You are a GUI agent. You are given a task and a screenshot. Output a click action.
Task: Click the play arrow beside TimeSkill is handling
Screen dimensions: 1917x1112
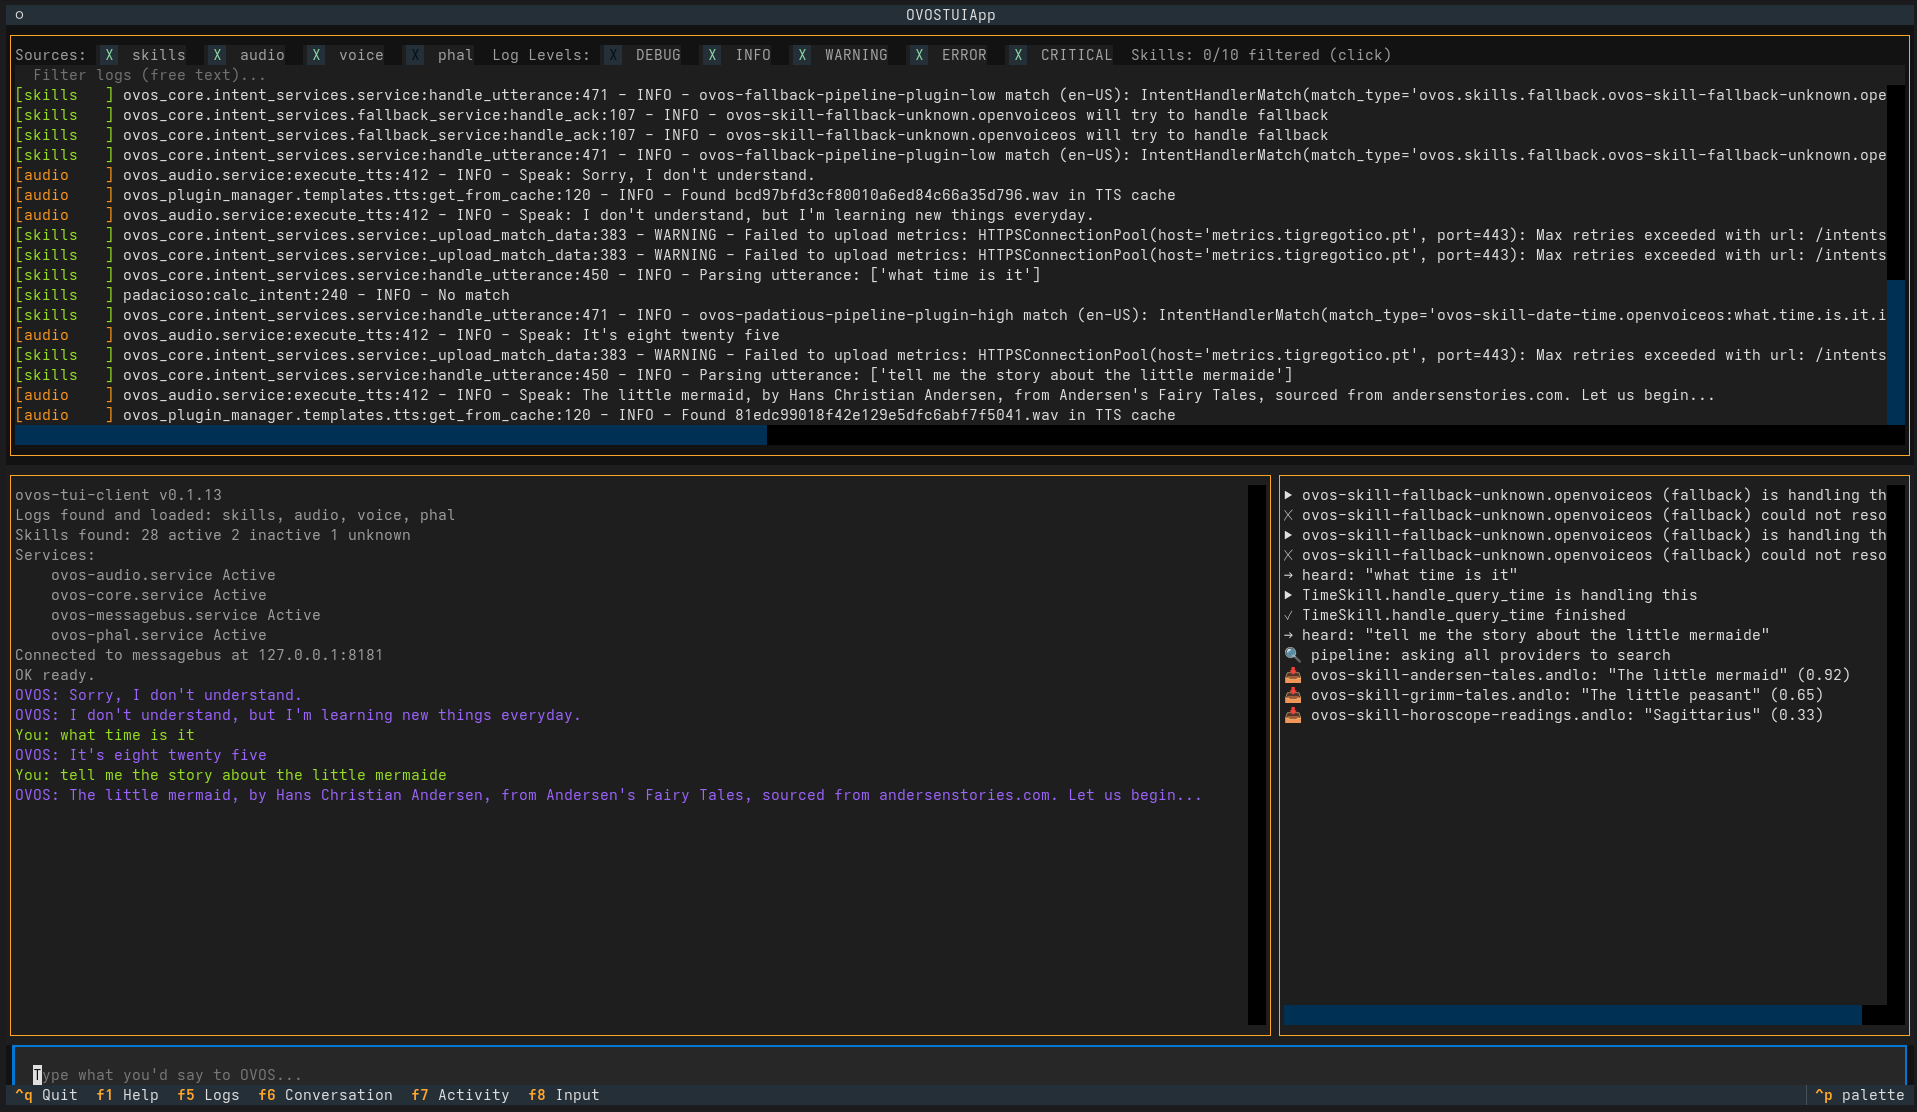coord(1288,595)
